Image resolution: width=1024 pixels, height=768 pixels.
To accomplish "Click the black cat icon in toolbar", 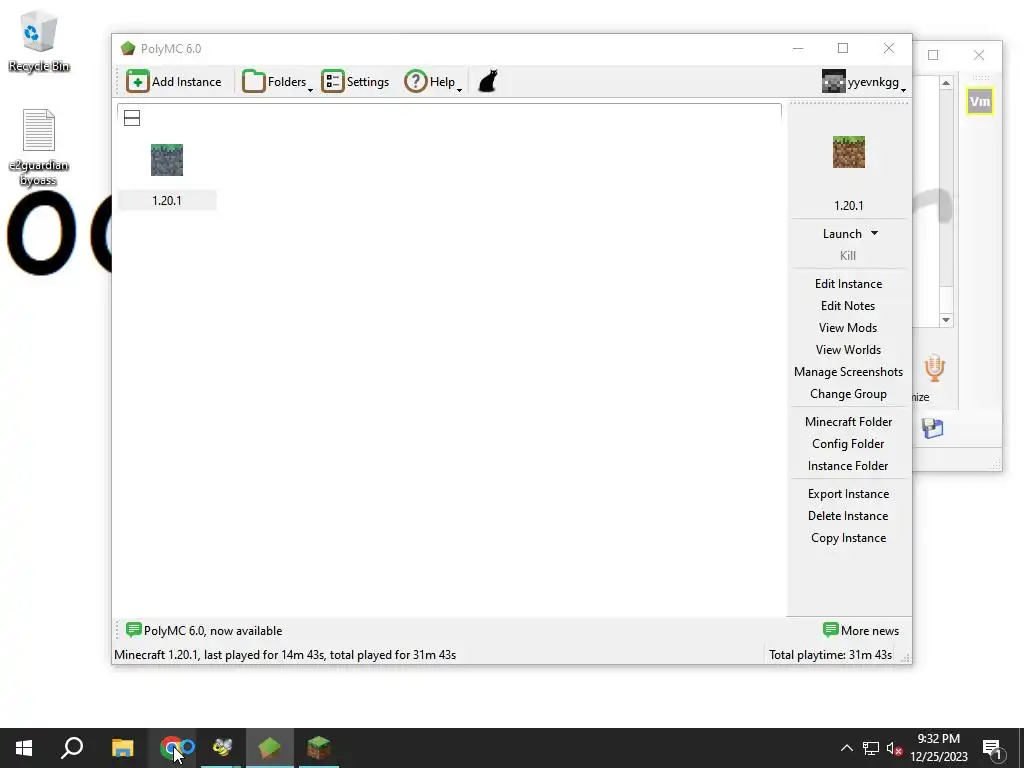I will coord(488,82).
